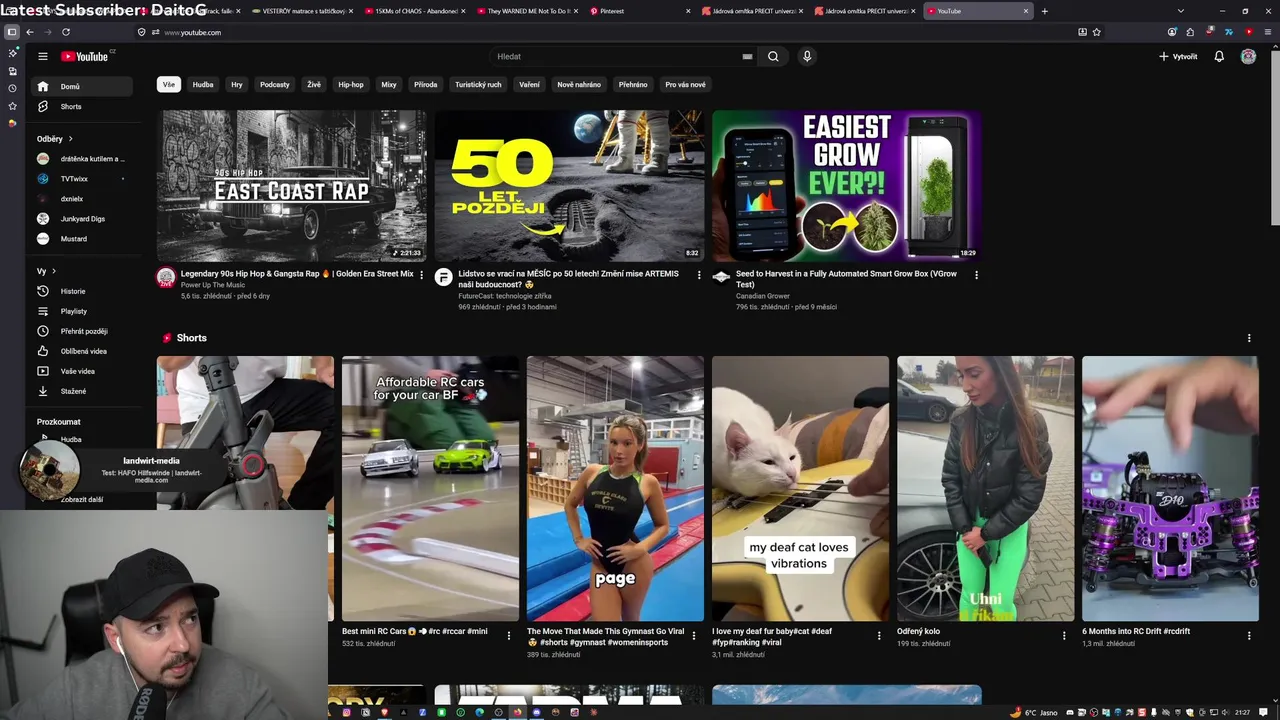Screen dimensions: 1280x720
Task: Toggle the browser sidebar panel button
Action: pyautogui.click(x=12, y=32)
